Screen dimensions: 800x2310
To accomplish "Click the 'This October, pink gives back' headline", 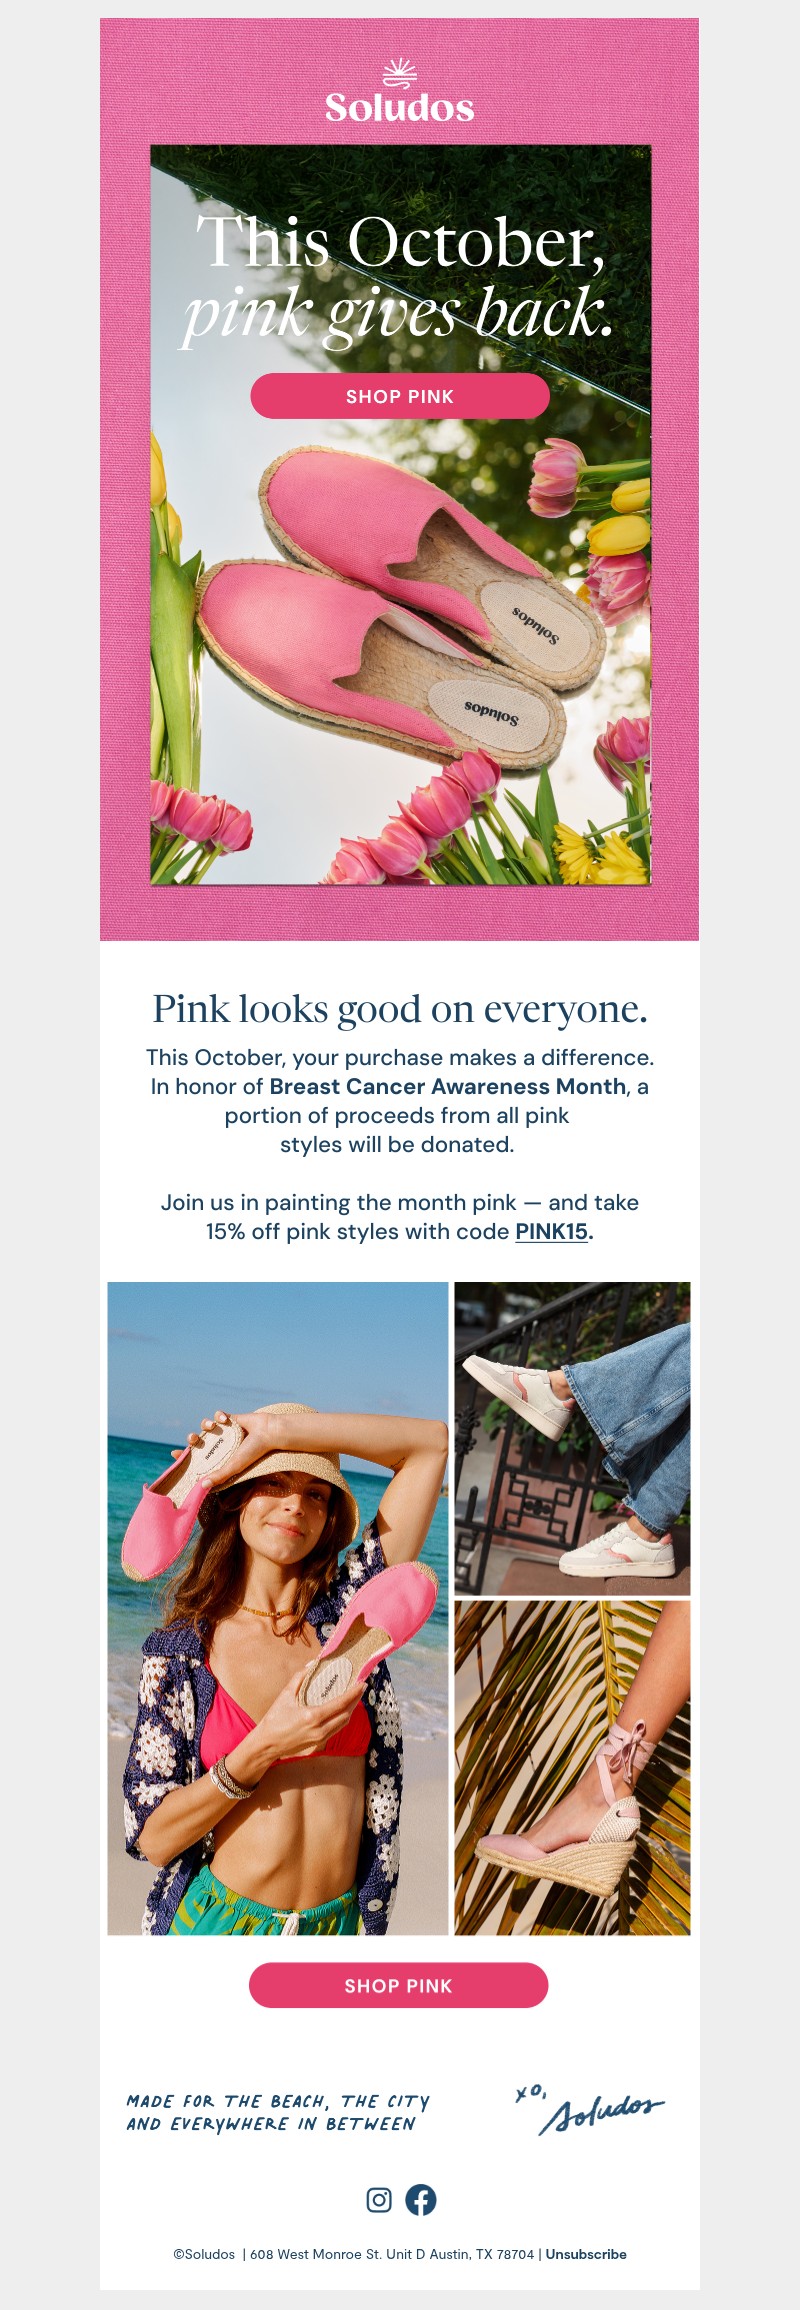I will coord(400,277).
